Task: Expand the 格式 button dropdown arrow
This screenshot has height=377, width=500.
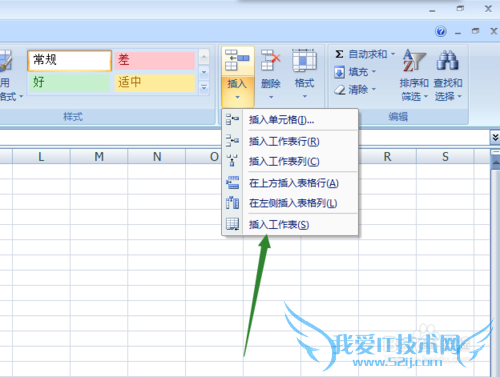Action: point(305,97)
